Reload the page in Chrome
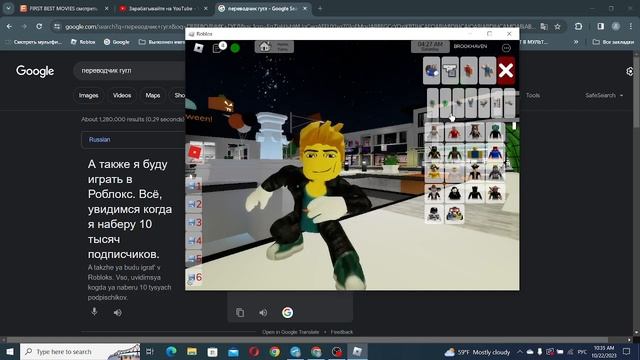 pyautogui.click(x=39, y=27)
